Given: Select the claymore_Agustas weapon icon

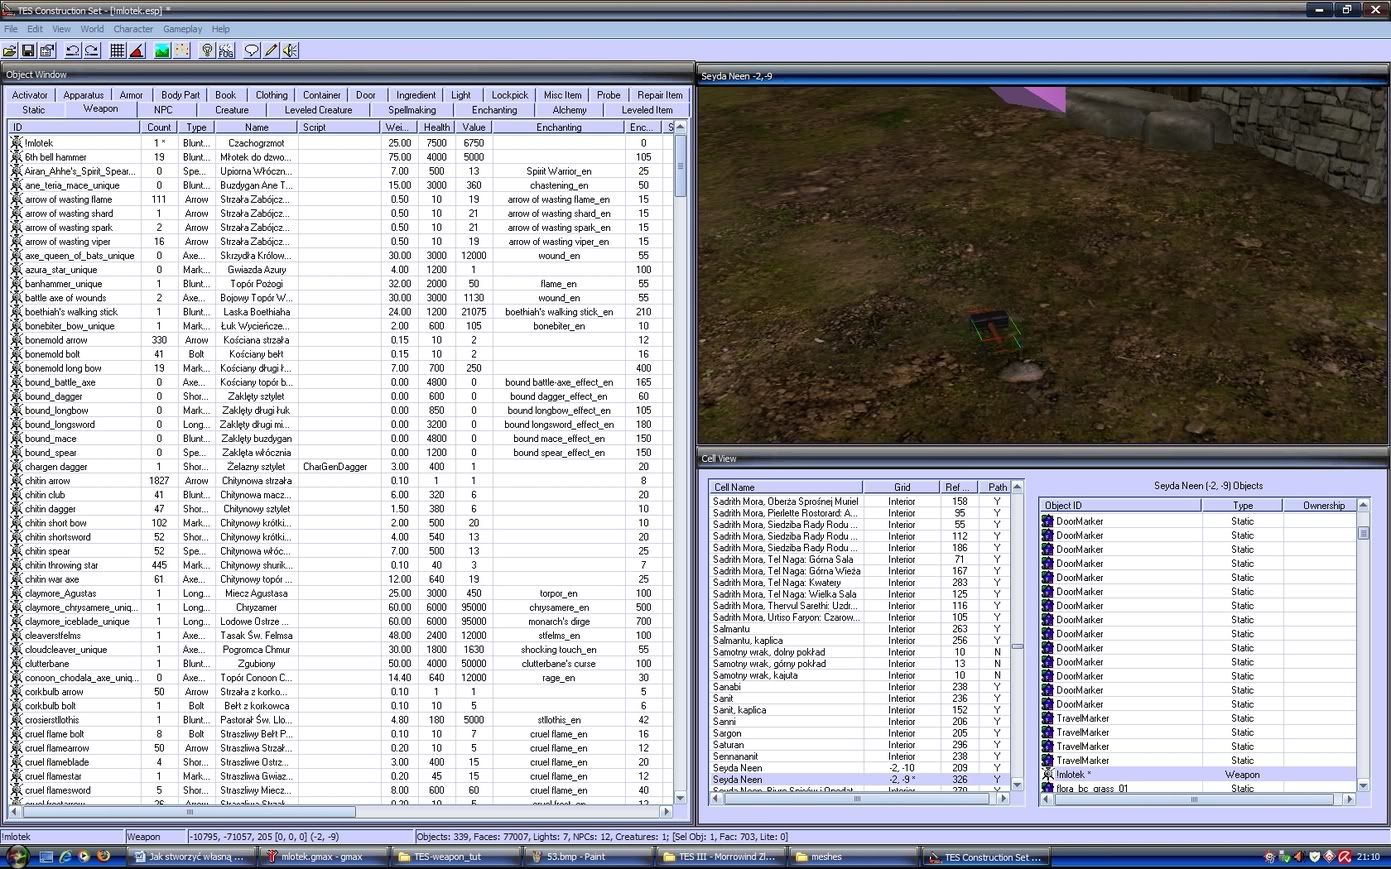Looking at the screenshot, I should point(16,593).
